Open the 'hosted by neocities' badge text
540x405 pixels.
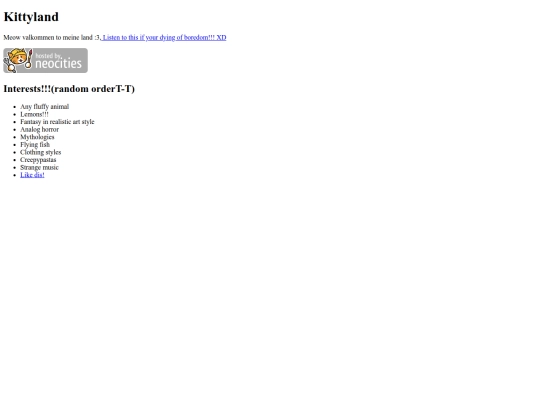[x=59, y=61]
